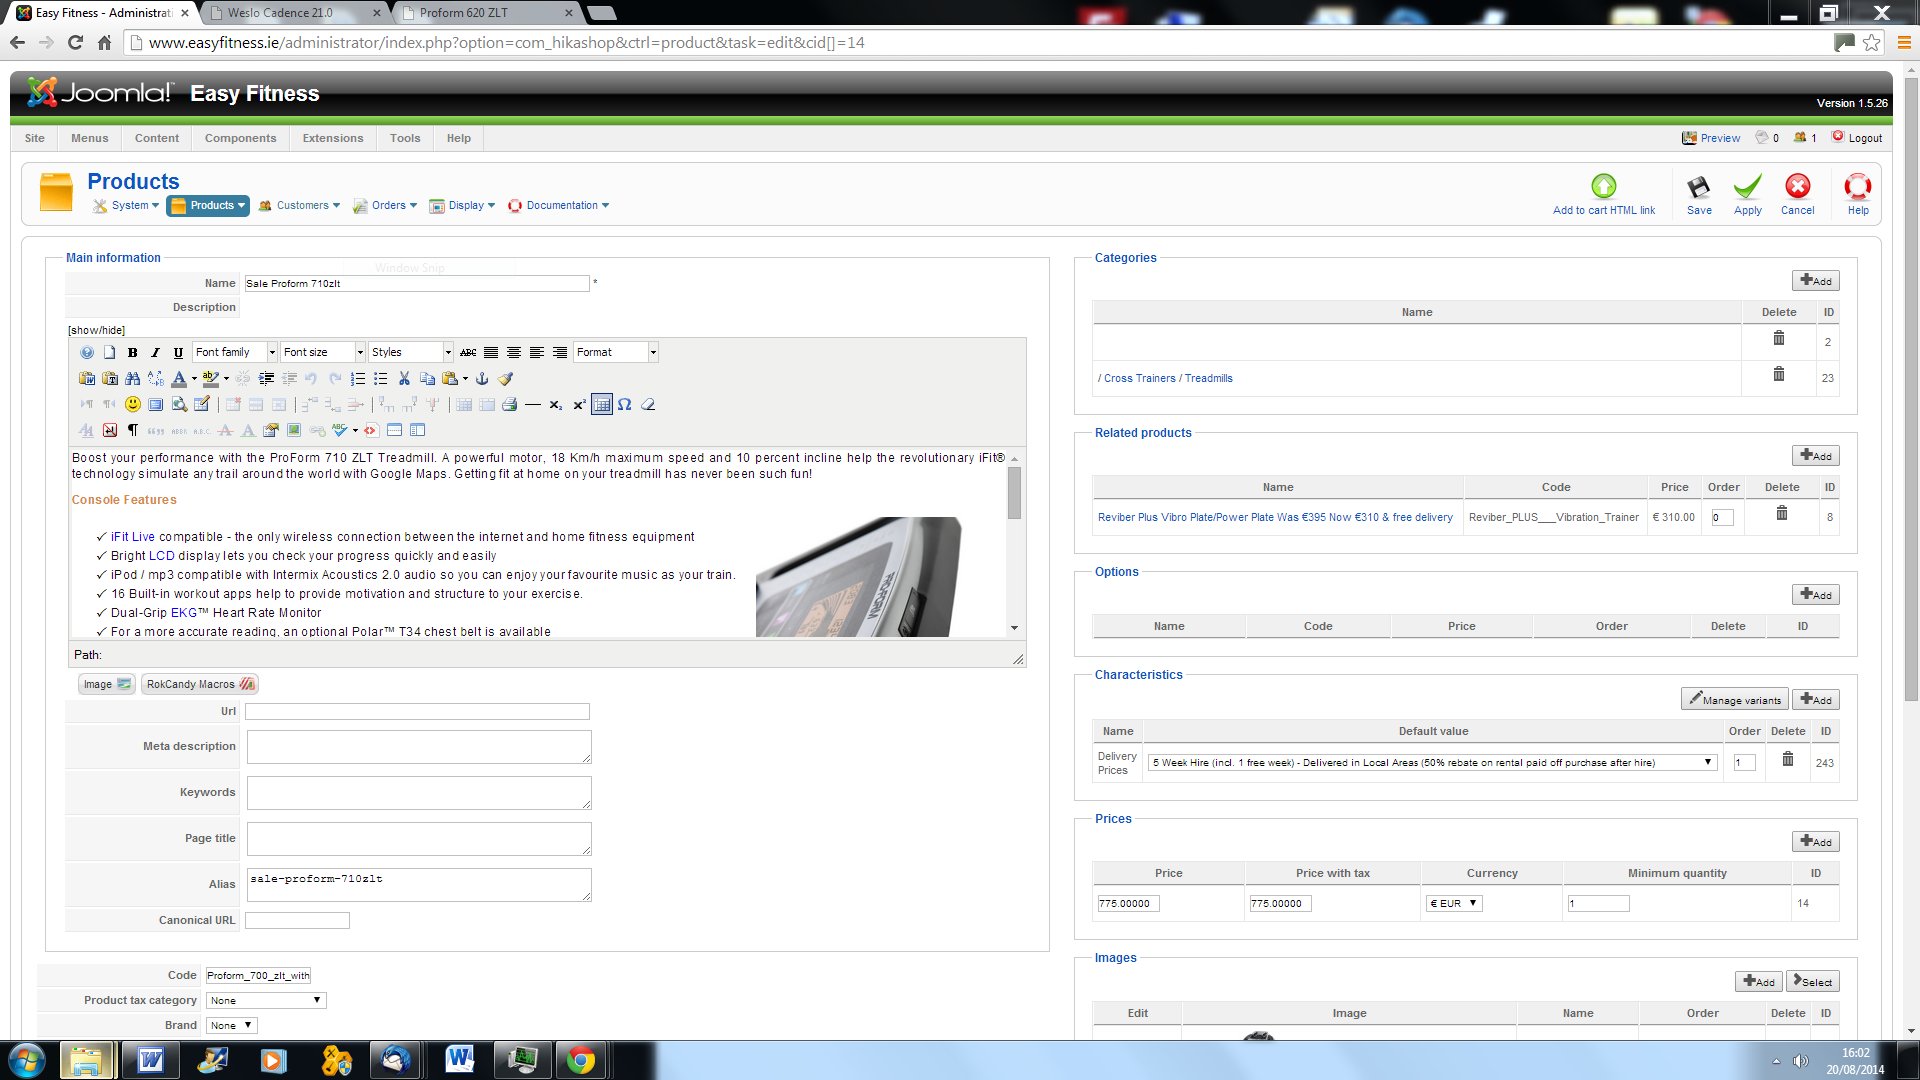Click the Apply green checkmark icon
Screen dimensions: 1920x1080
[x=1747, y=188]
